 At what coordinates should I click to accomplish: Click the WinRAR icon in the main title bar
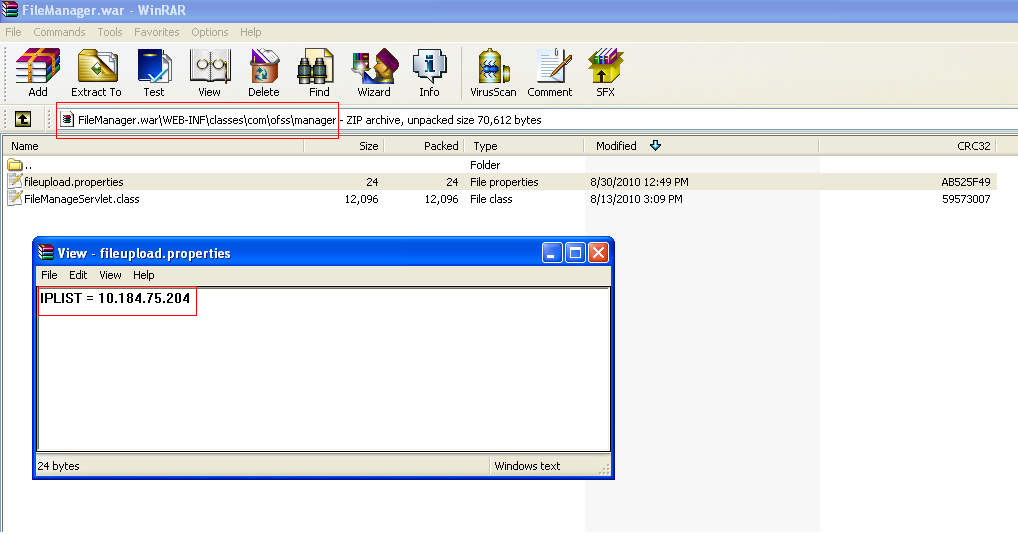[10, 9]
